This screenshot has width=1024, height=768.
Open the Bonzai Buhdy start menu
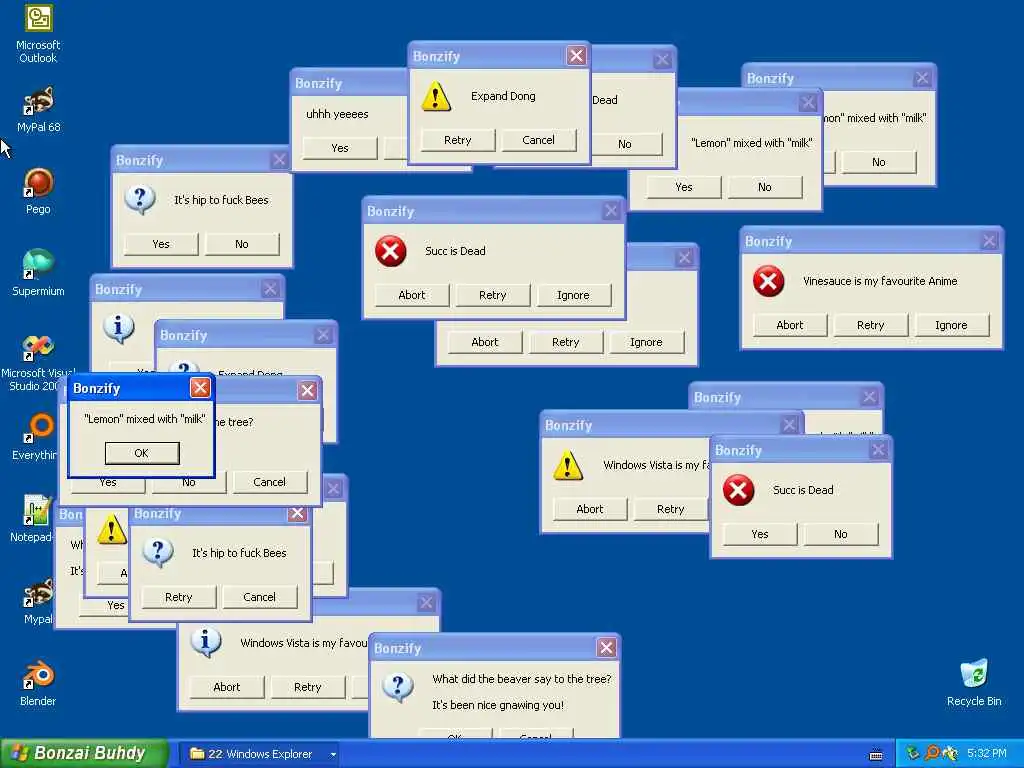(84, 754)
